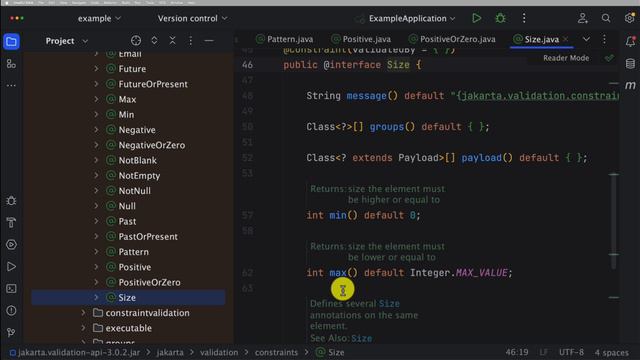Click the editor vertical scrollbar
Screen dimensions: 640x360
[x=614, y=220]
